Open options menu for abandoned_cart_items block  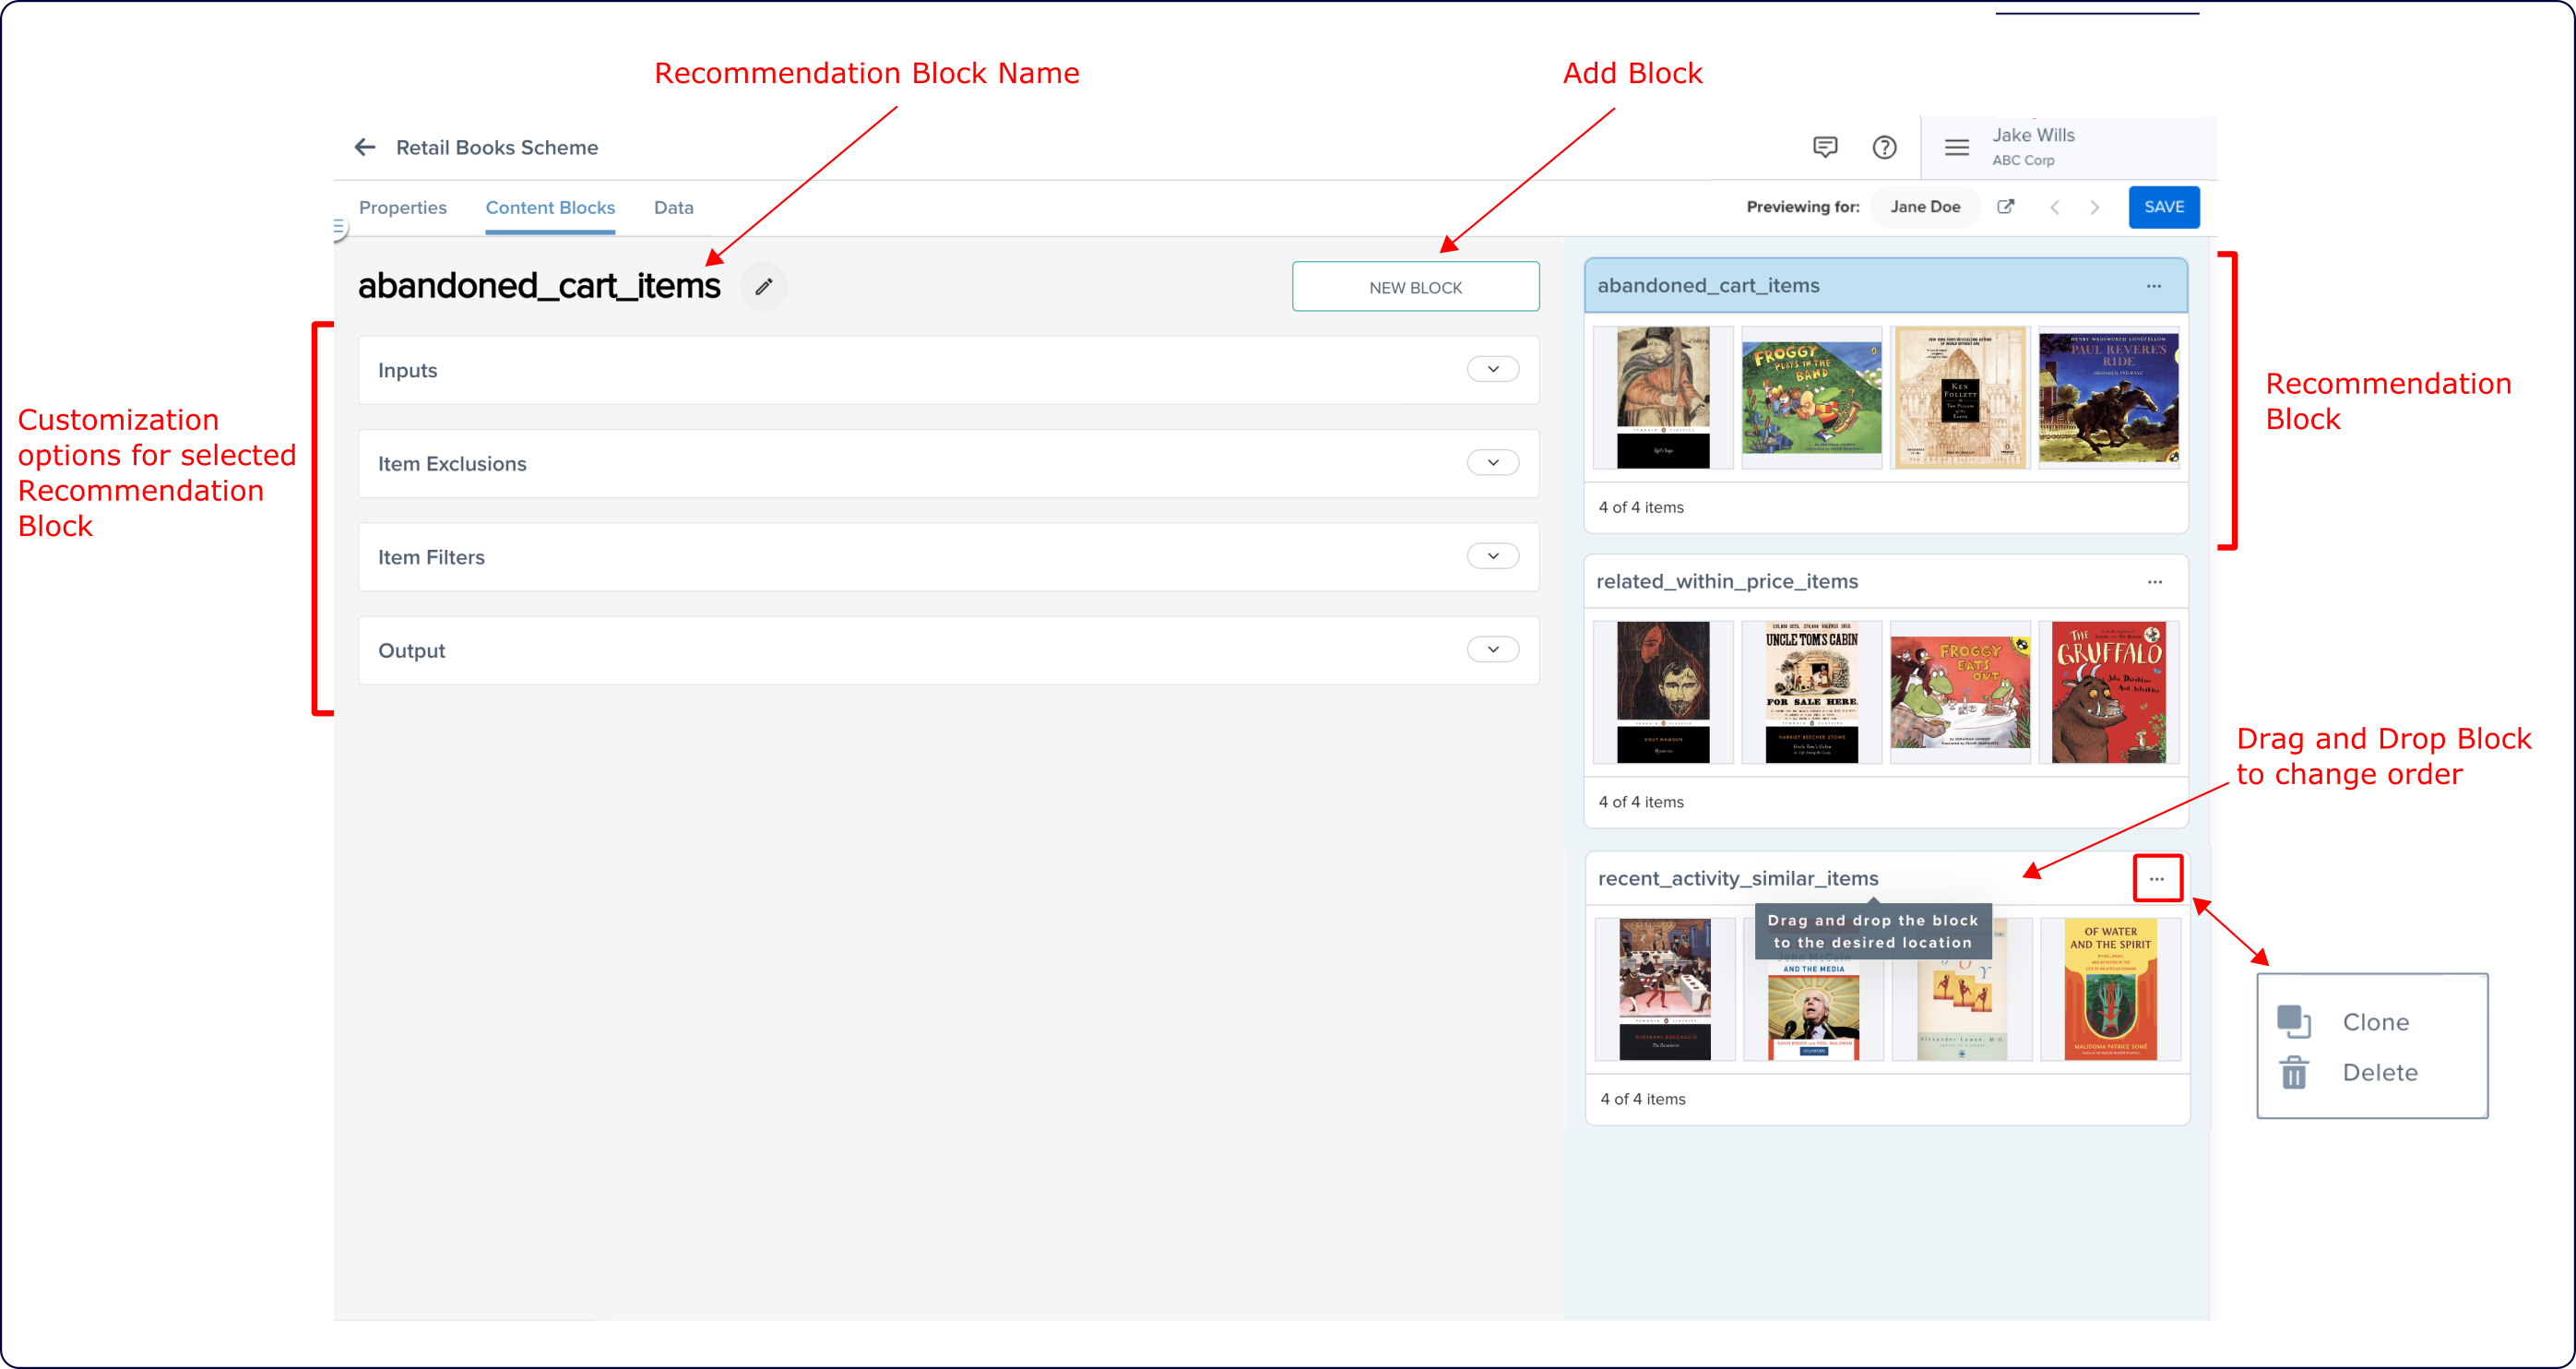2153,286
